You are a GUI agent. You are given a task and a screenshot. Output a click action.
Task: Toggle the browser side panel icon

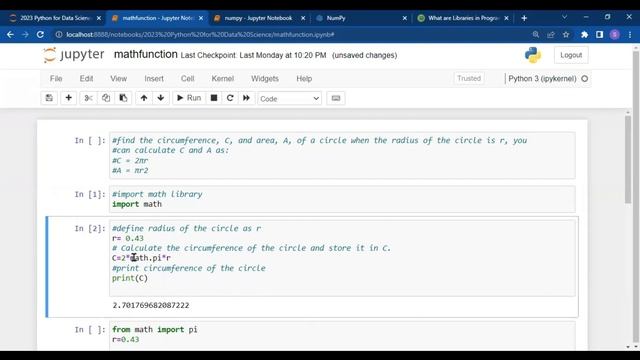[x=600, y=35]
